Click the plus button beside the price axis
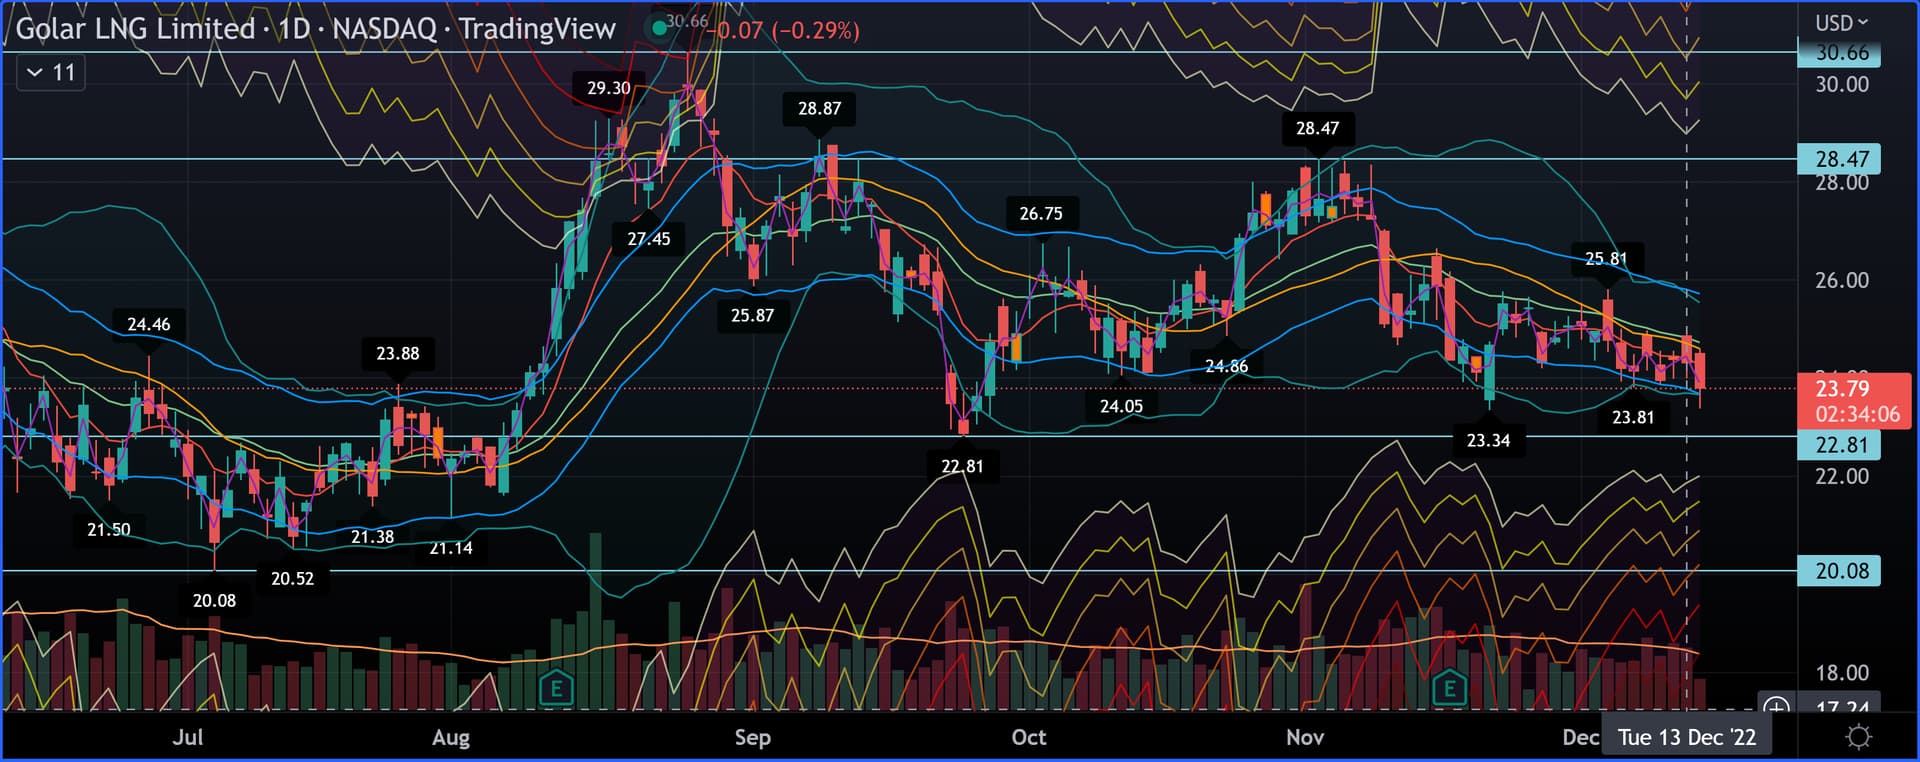 [1776, 707]
